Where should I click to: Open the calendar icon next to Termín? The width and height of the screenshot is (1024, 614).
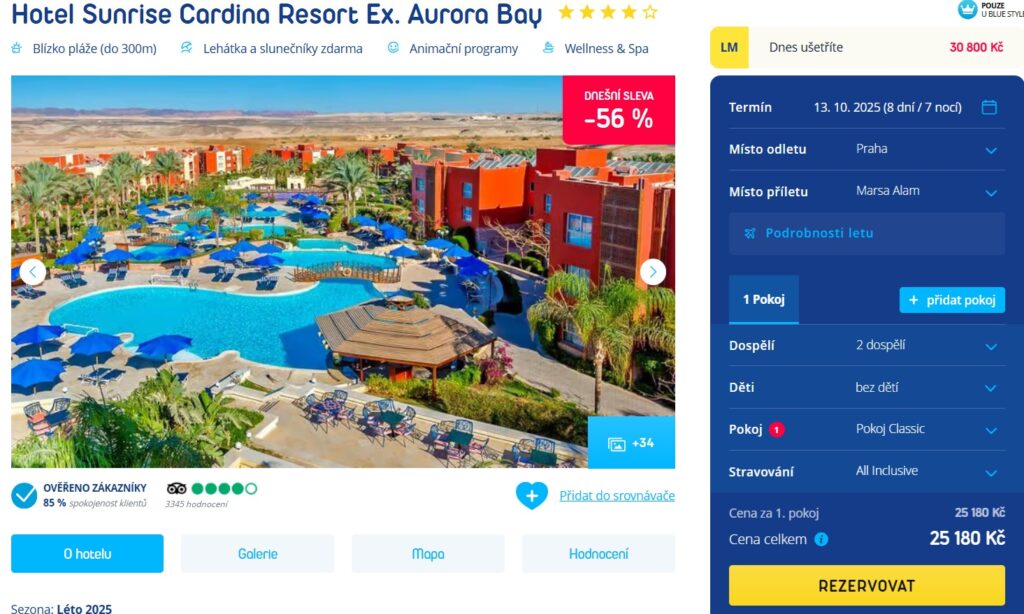click(x=989, y=107)
